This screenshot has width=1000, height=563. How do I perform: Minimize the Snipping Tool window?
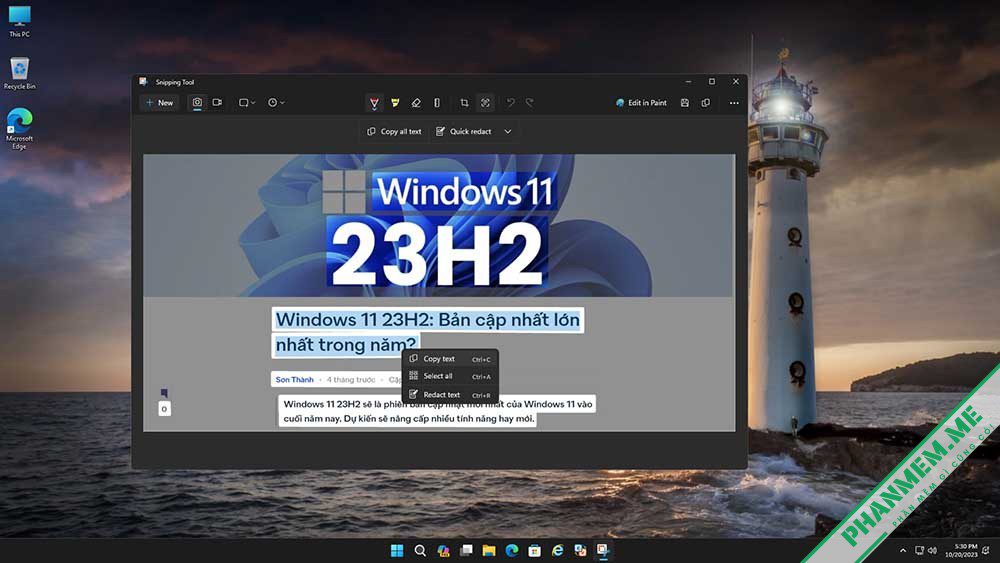point(688,82)
